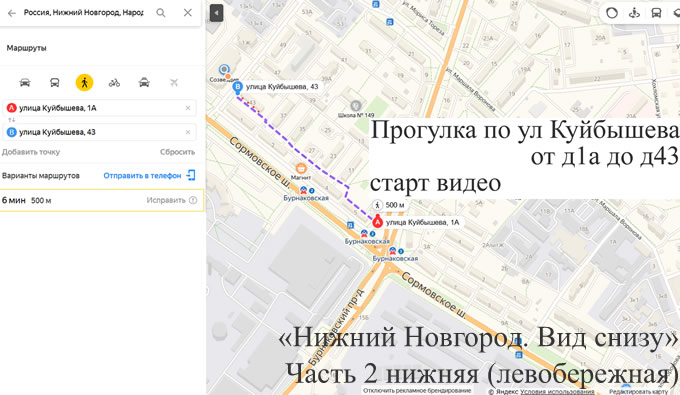Go back with the left arrow

tap(12, 13)
